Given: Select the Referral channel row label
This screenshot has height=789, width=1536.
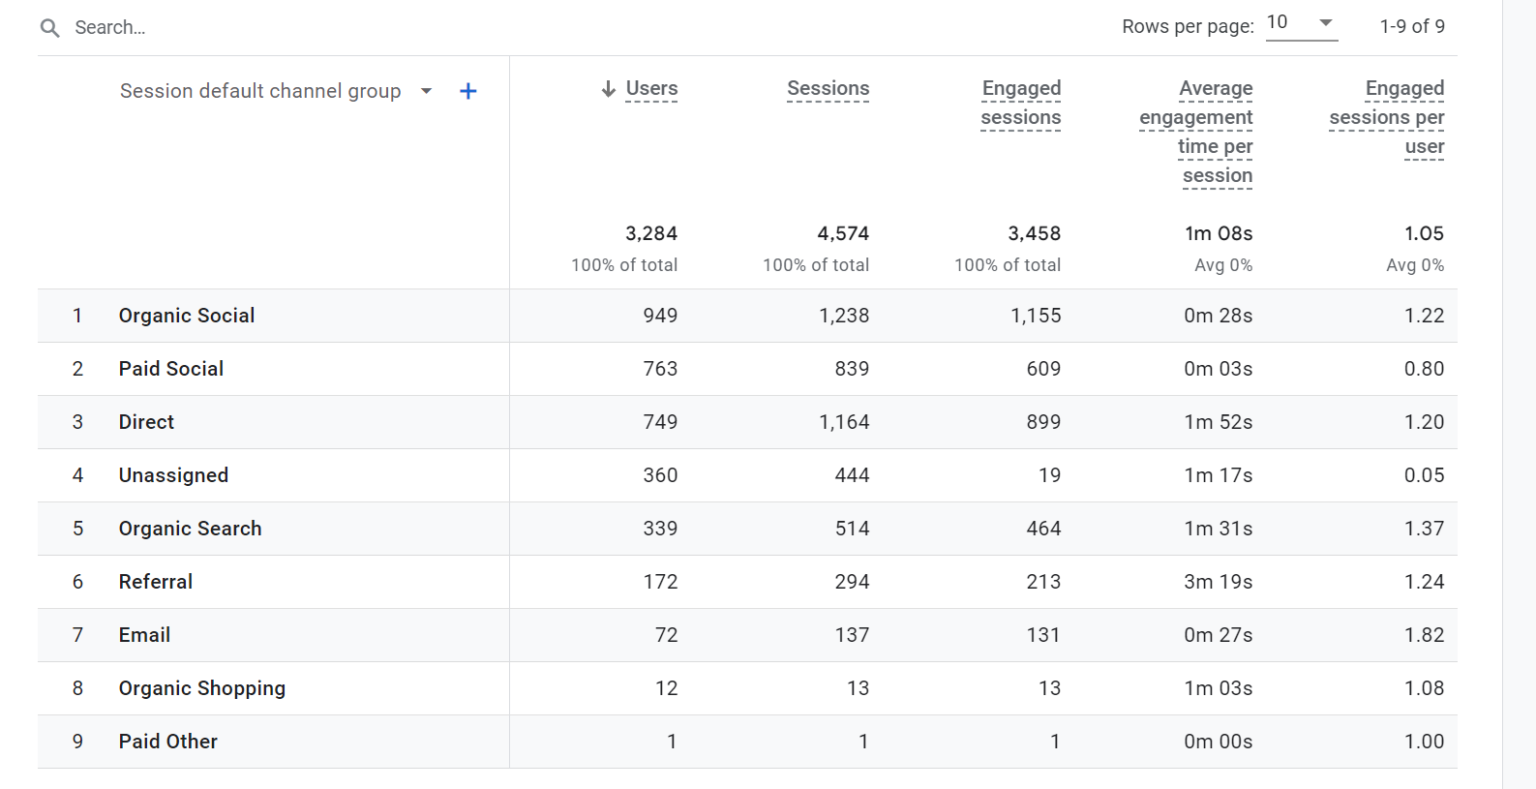Looking at the screenshot, I should 155,582.
